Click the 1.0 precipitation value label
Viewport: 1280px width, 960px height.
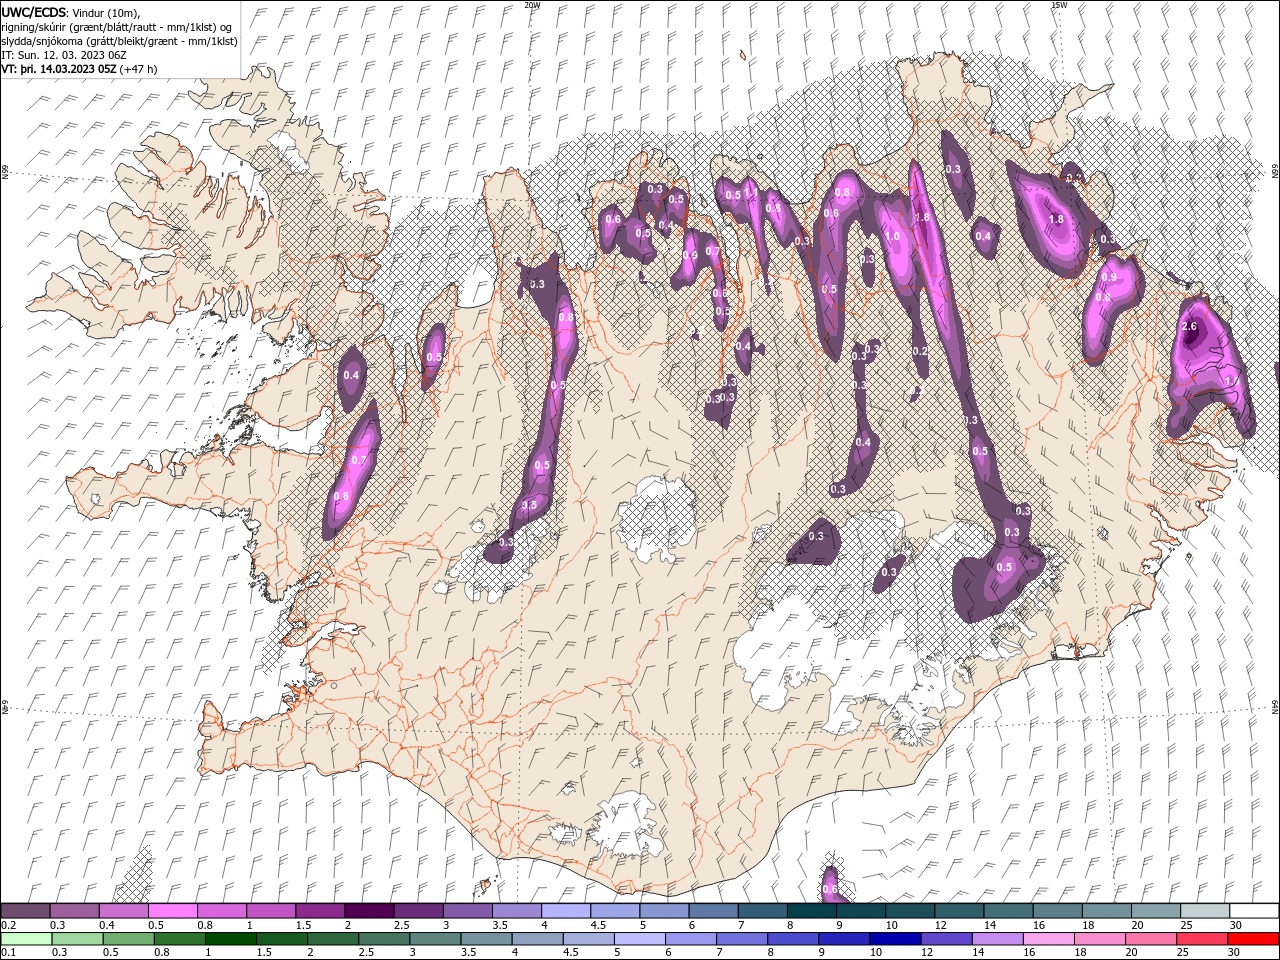point(893,237)
